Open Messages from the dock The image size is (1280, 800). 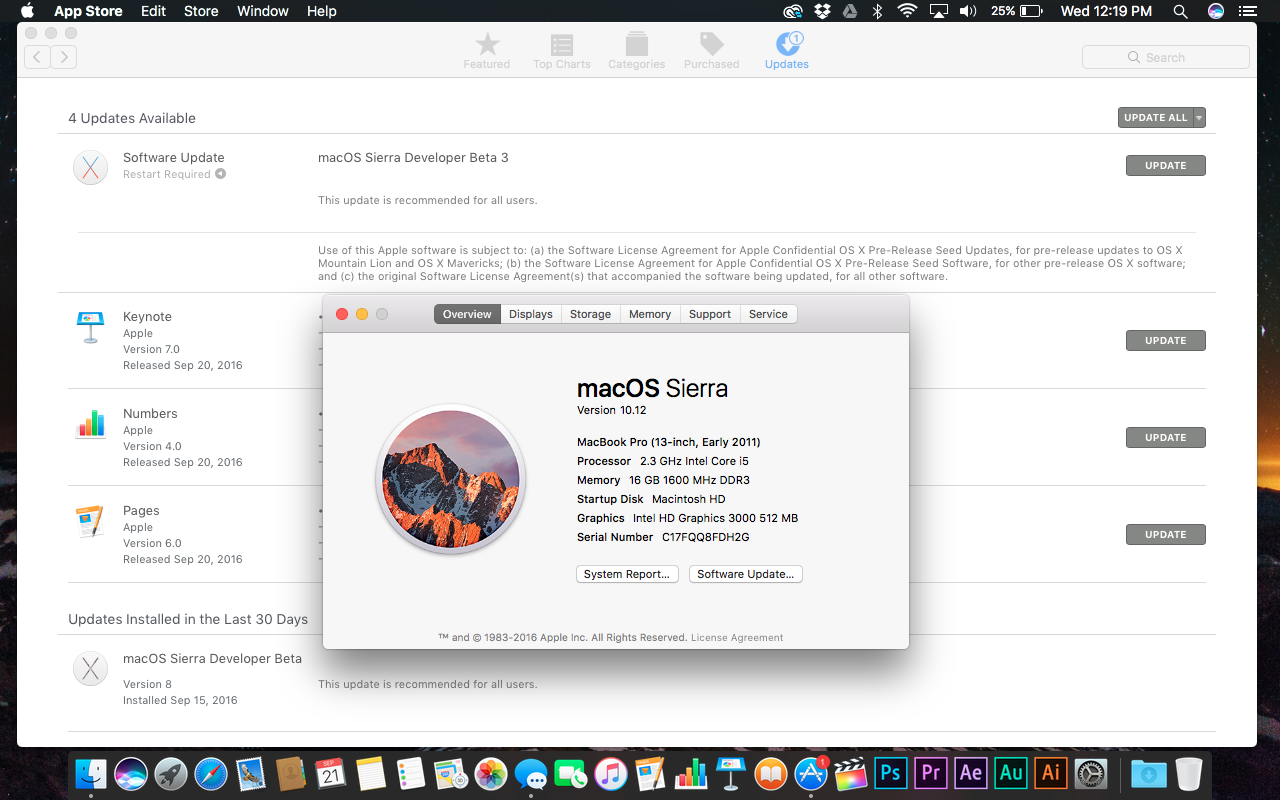point(531,773)
